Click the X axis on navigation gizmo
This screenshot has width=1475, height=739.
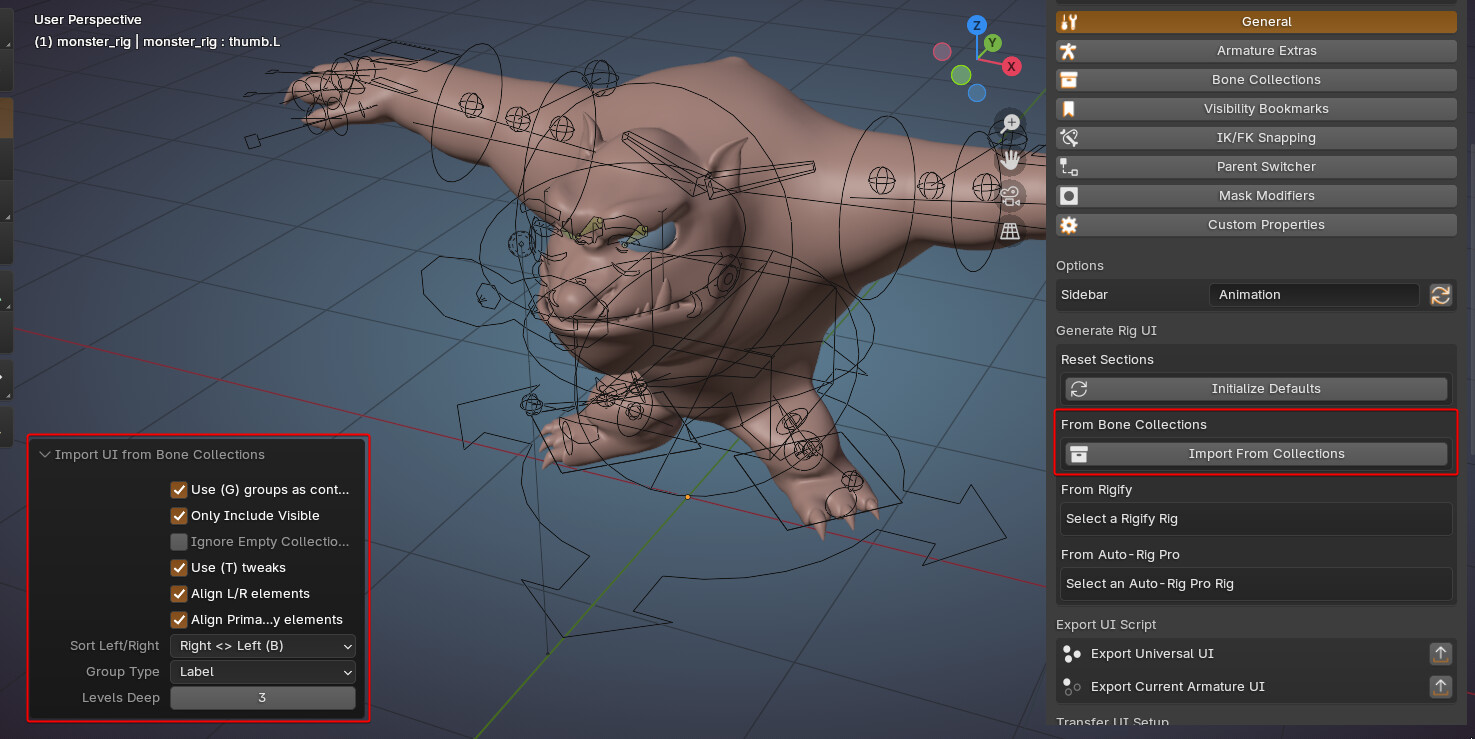pyautogui.click(x=1012, y=66)
